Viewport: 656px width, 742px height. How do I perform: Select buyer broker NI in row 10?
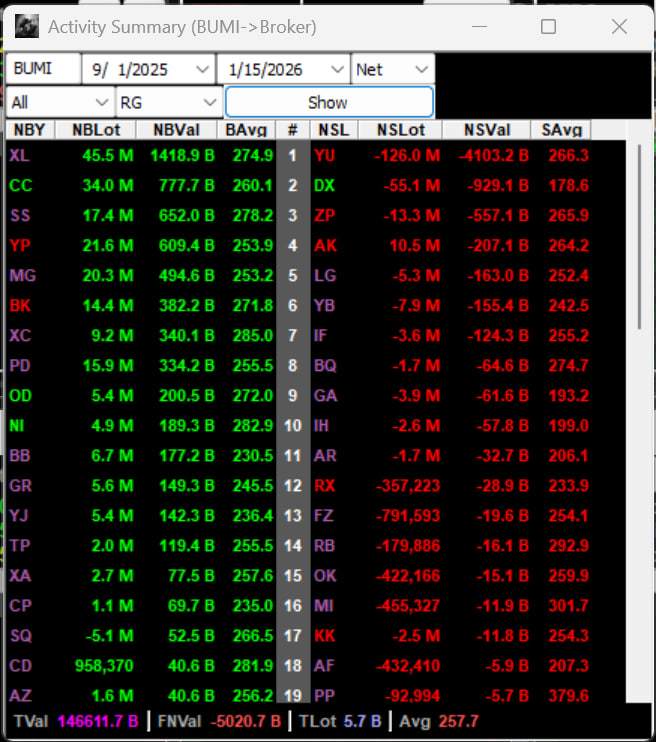click(17, 425)
